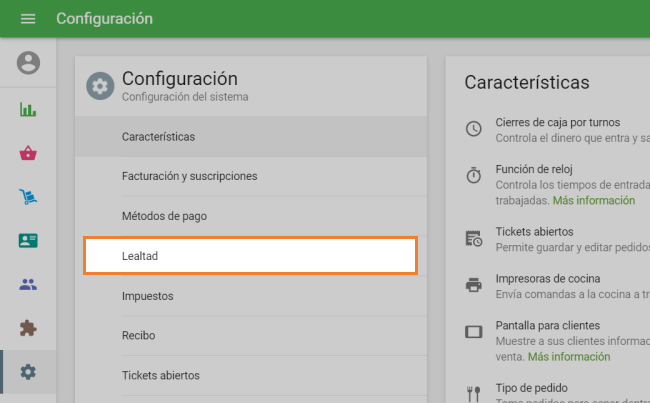Click the Impresoras de cocina printer icon
650x403 pixels.
474,285
